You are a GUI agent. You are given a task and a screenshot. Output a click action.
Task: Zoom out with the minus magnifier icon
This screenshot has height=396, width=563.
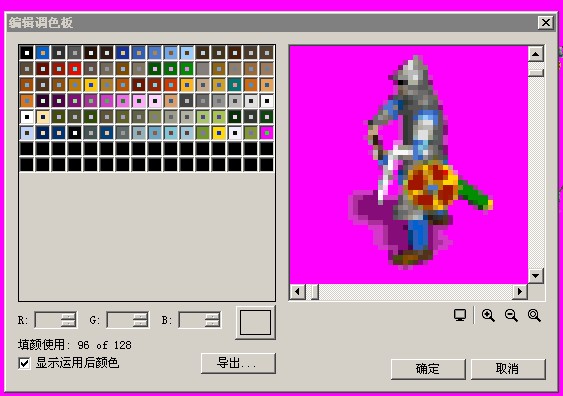pos(511,316)
